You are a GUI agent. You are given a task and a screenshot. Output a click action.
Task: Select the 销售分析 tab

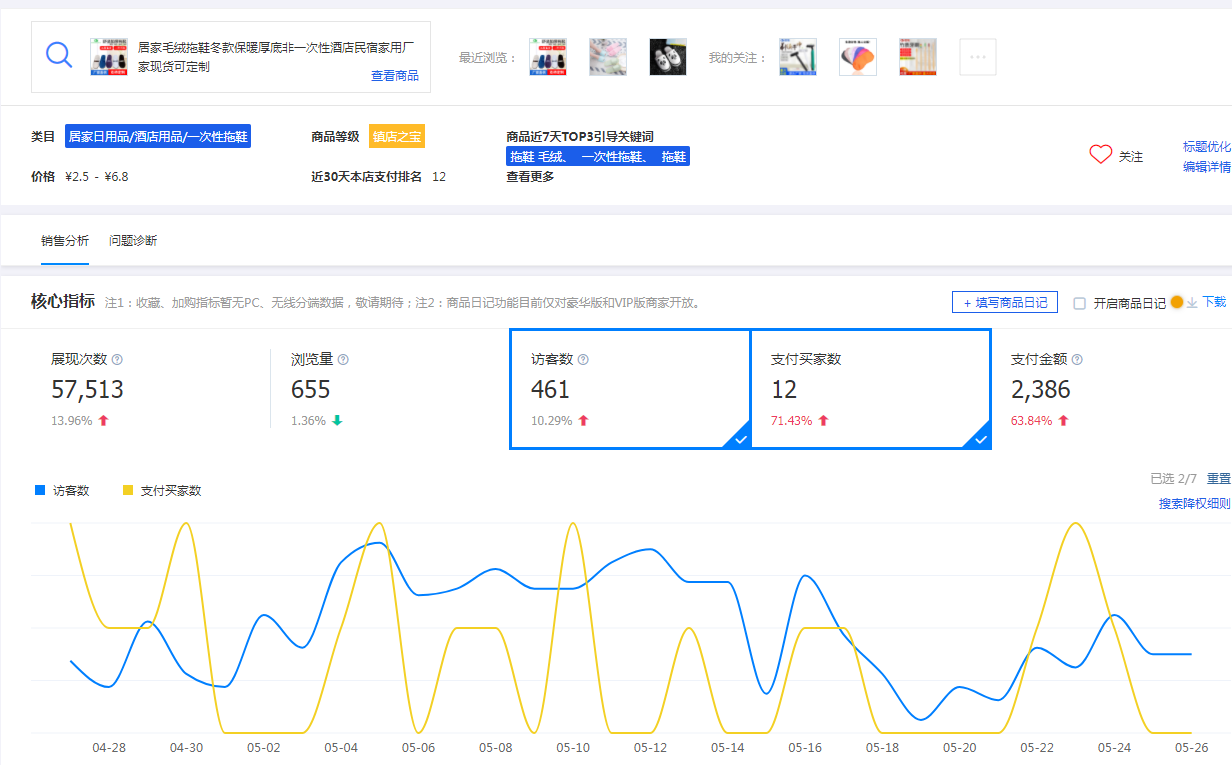point(65,241)
